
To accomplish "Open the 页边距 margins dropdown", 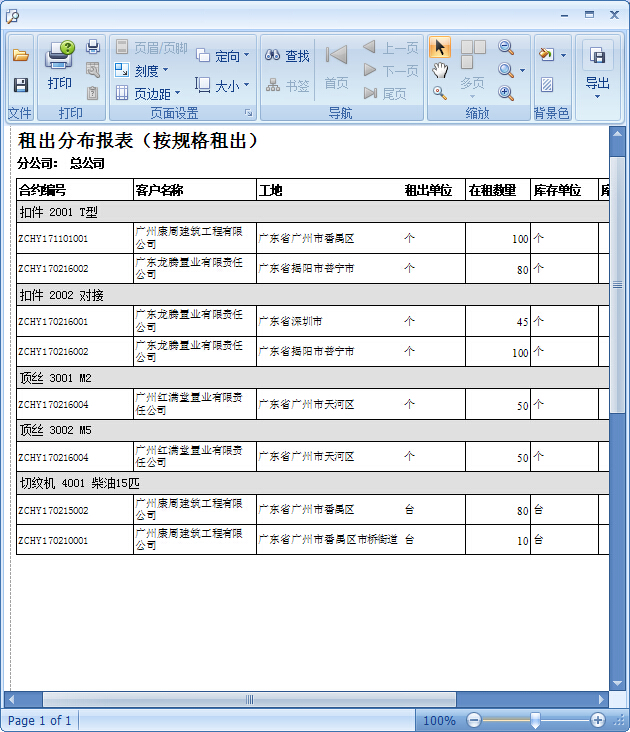I will [x=147, y=93].
